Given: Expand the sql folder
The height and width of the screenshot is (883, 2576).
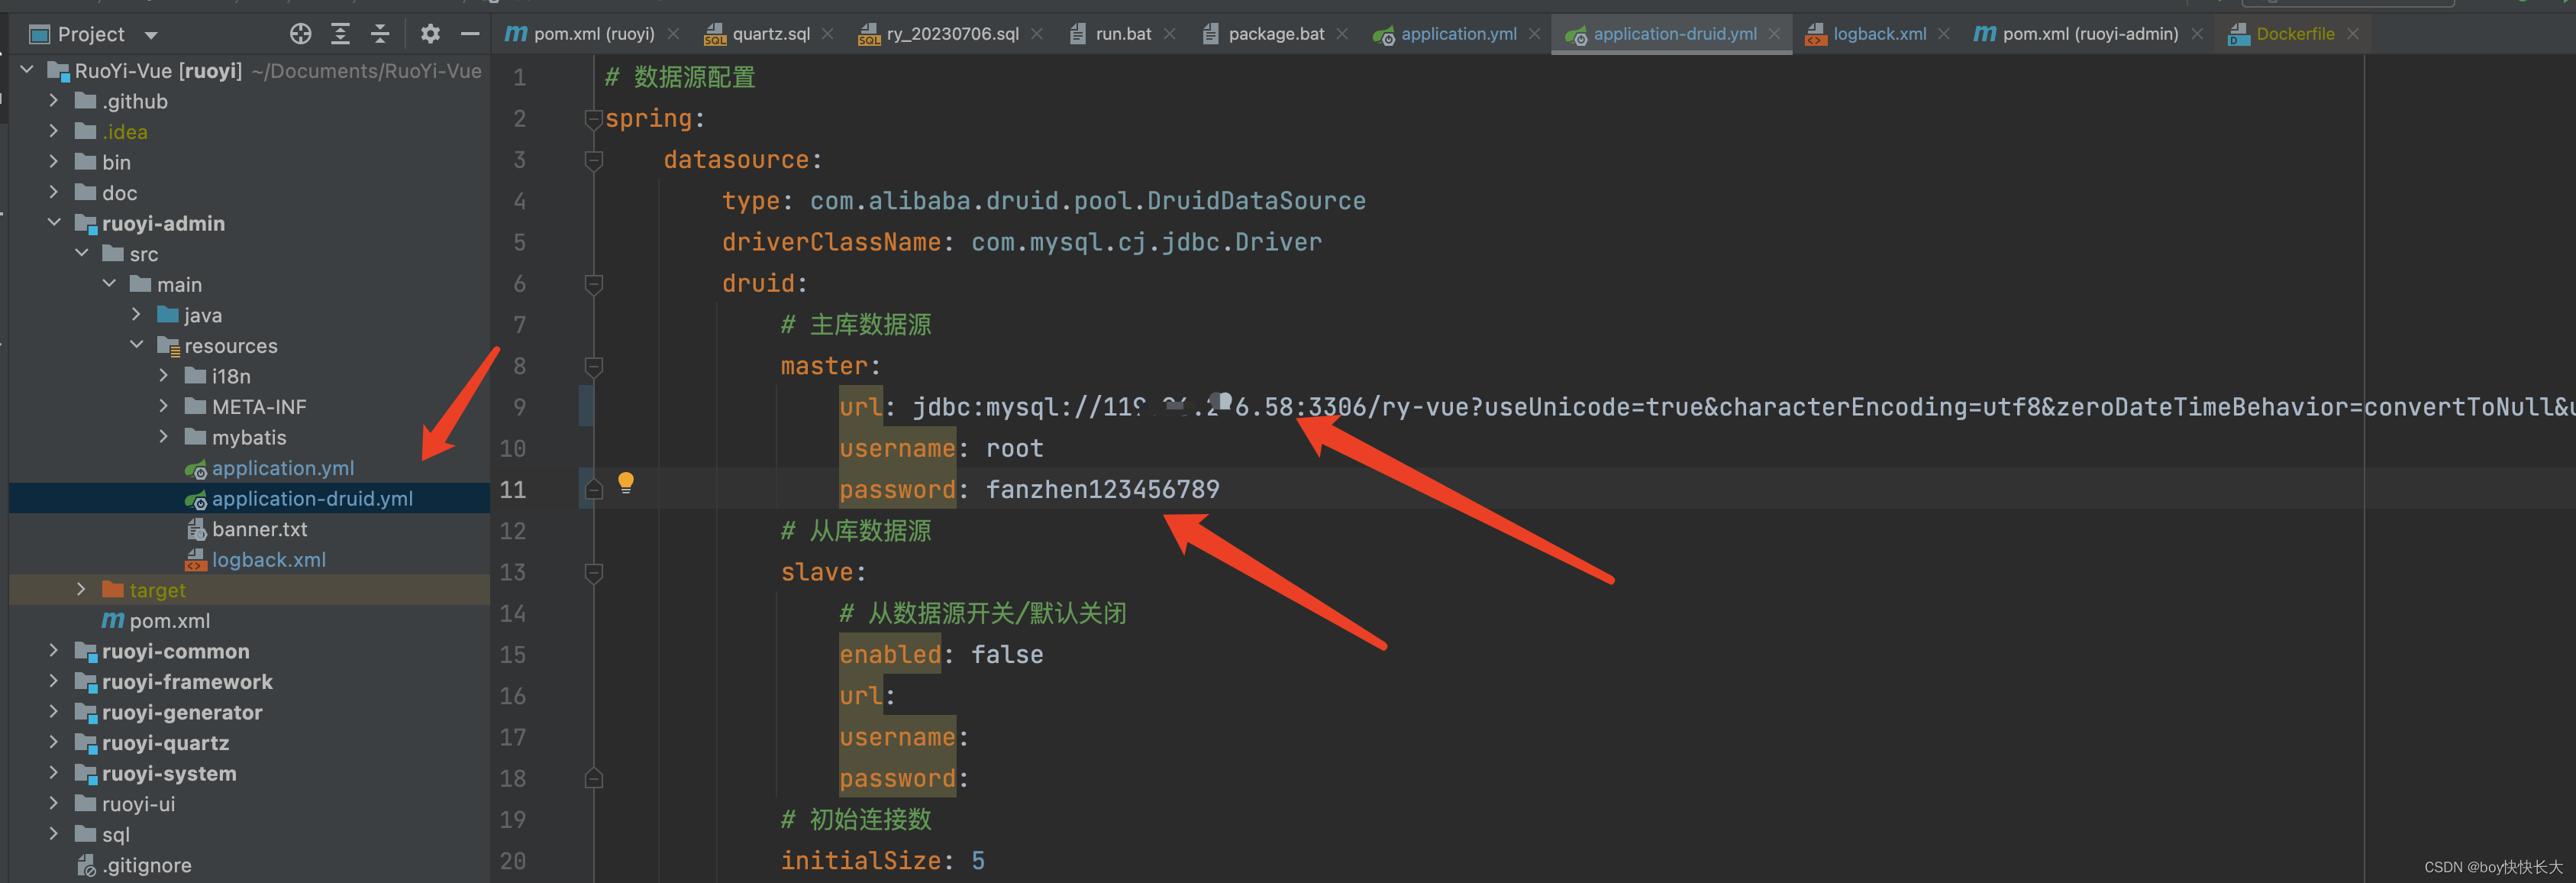Looking at the screenshot, I should point(54,834).
